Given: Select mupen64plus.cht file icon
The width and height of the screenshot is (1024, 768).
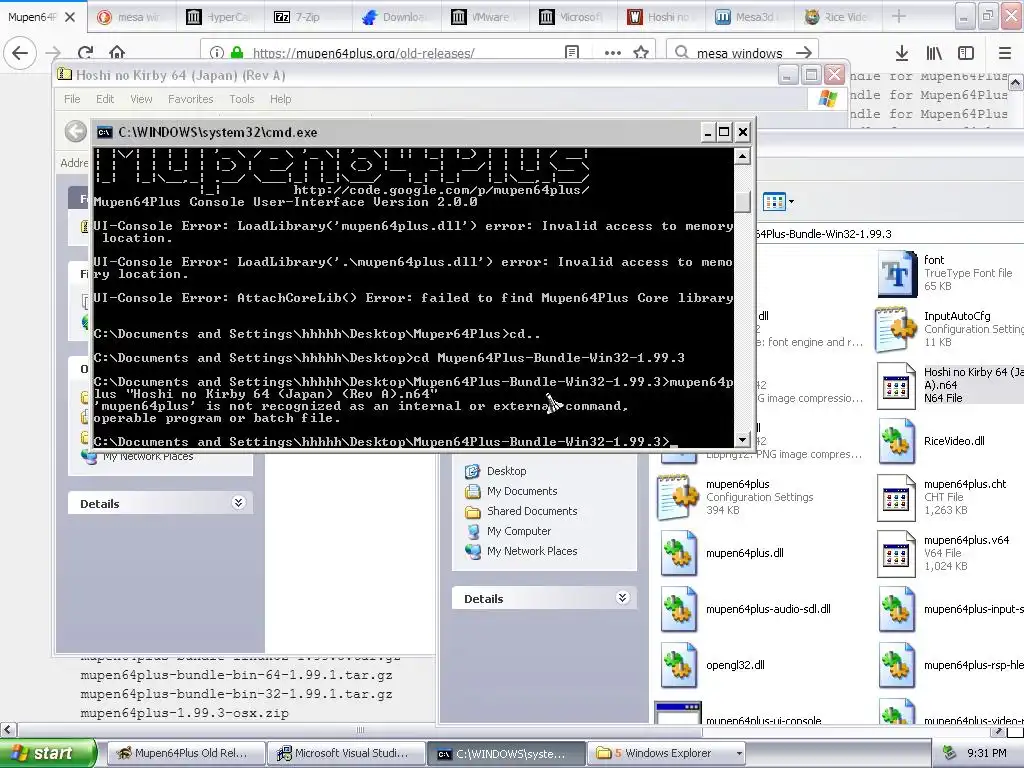Looking at the screenshot, I should pyautogui.click(x=896, y=498).
